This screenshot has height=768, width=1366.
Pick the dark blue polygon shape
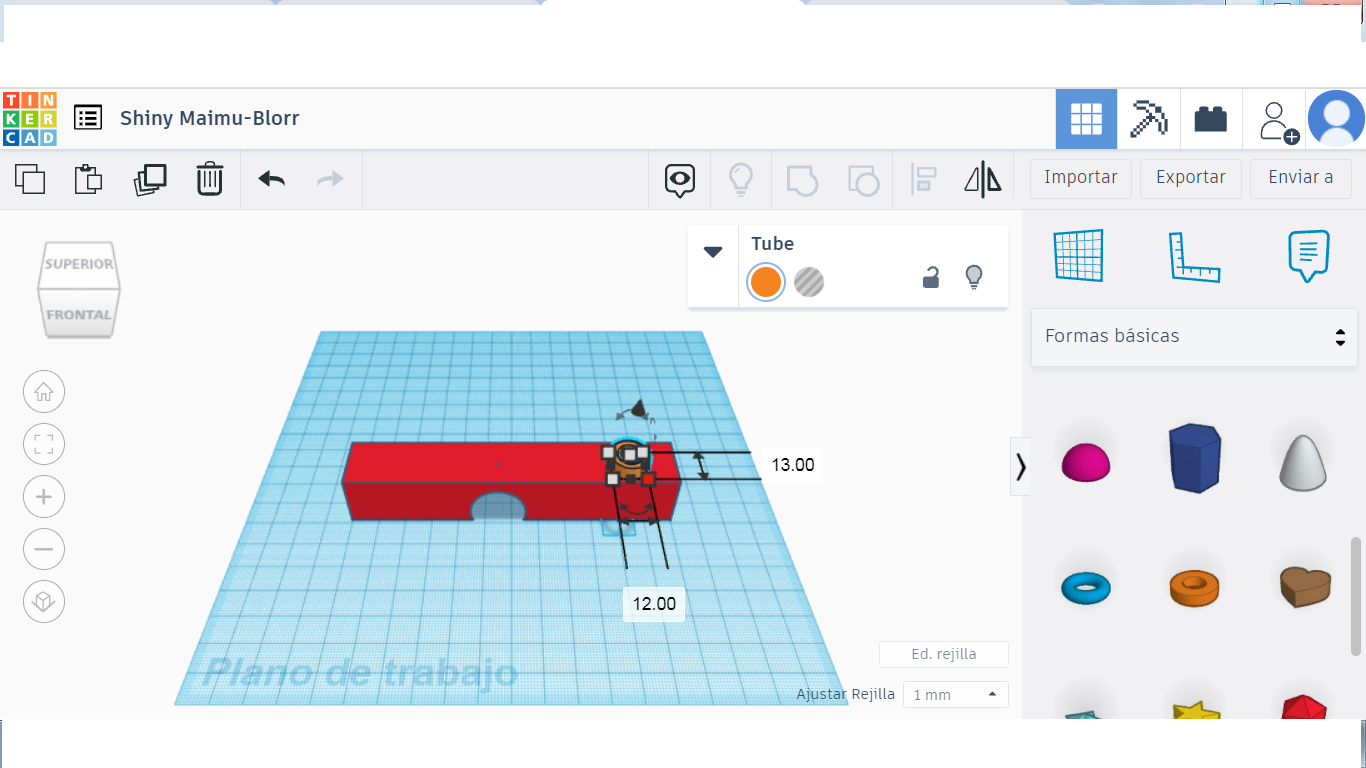(x=1195, y=458)
